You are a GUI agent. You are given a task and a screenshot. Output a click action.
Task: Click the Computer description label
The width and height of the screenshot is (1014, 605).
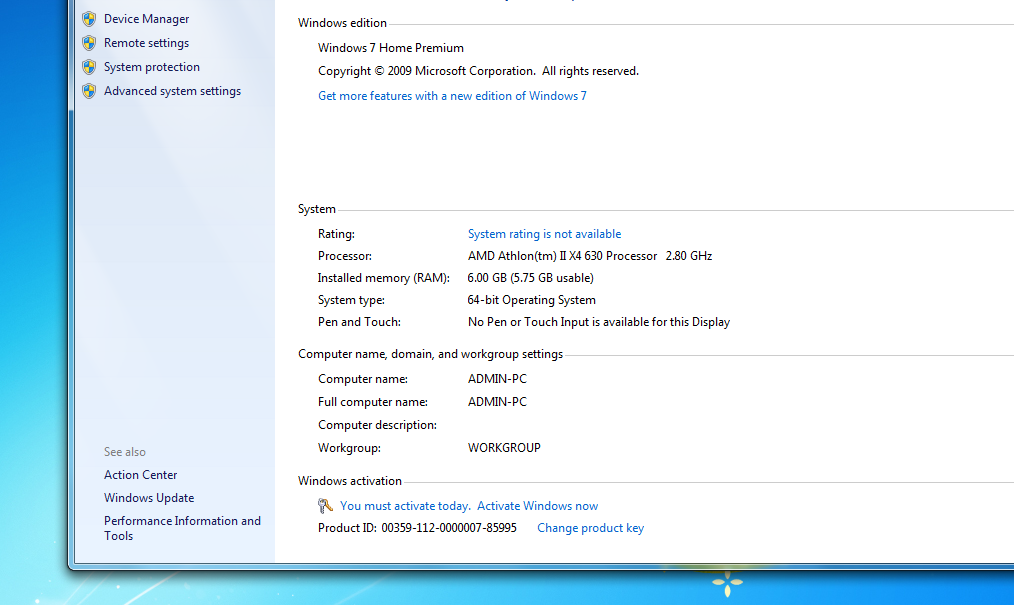(377, 425)
